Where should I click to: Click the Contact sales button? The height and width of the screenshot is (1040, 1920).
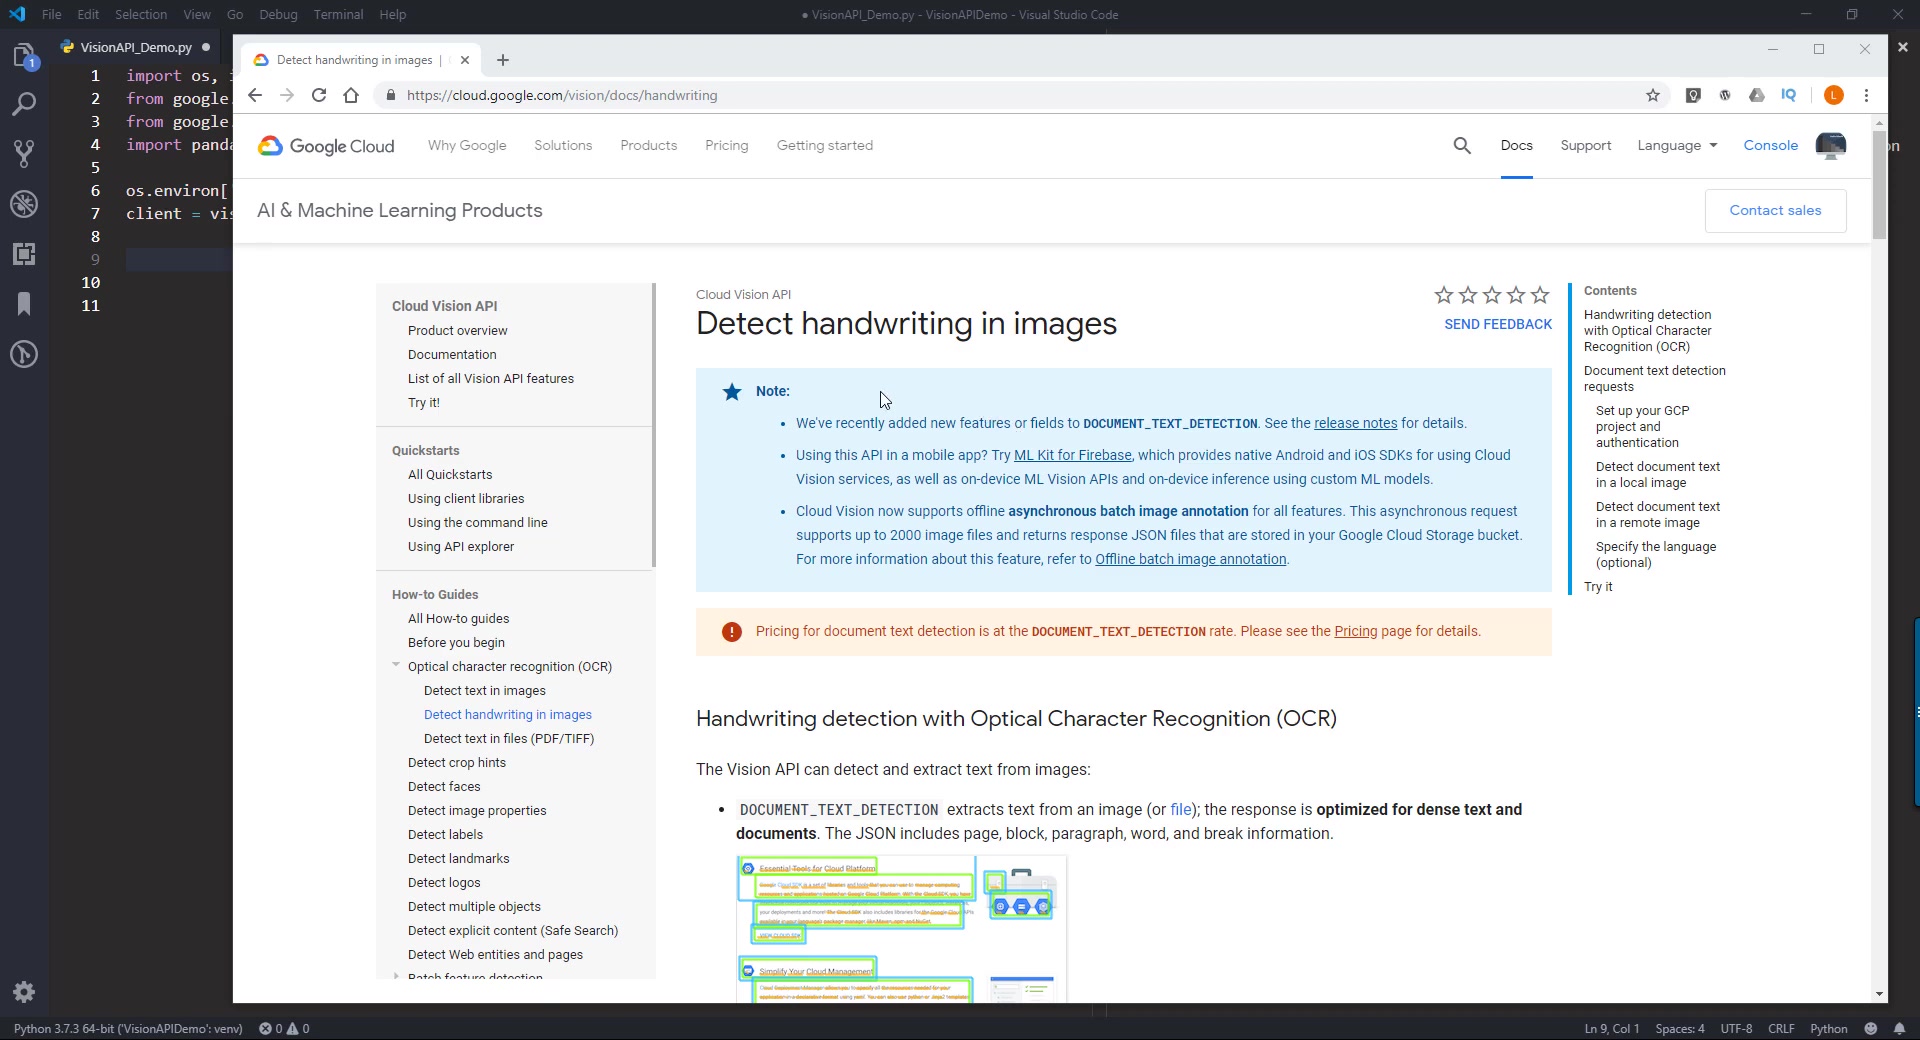pos(1776,211)
